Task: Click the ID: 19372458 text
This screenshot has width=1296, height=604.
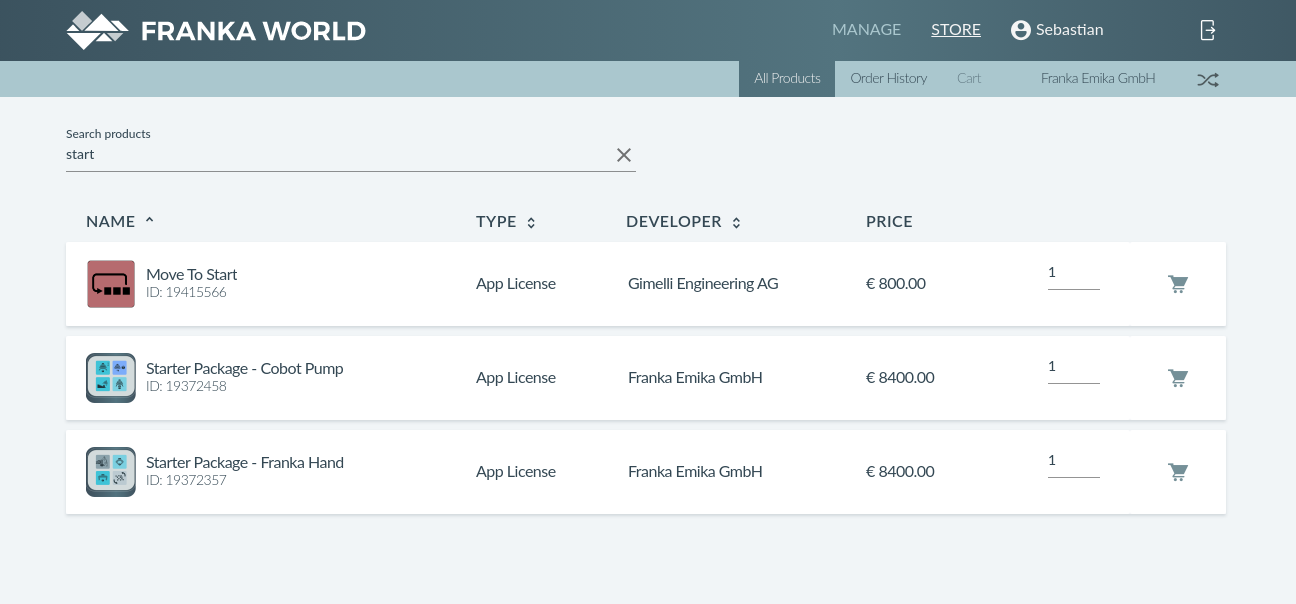Action: coord(186,387)
